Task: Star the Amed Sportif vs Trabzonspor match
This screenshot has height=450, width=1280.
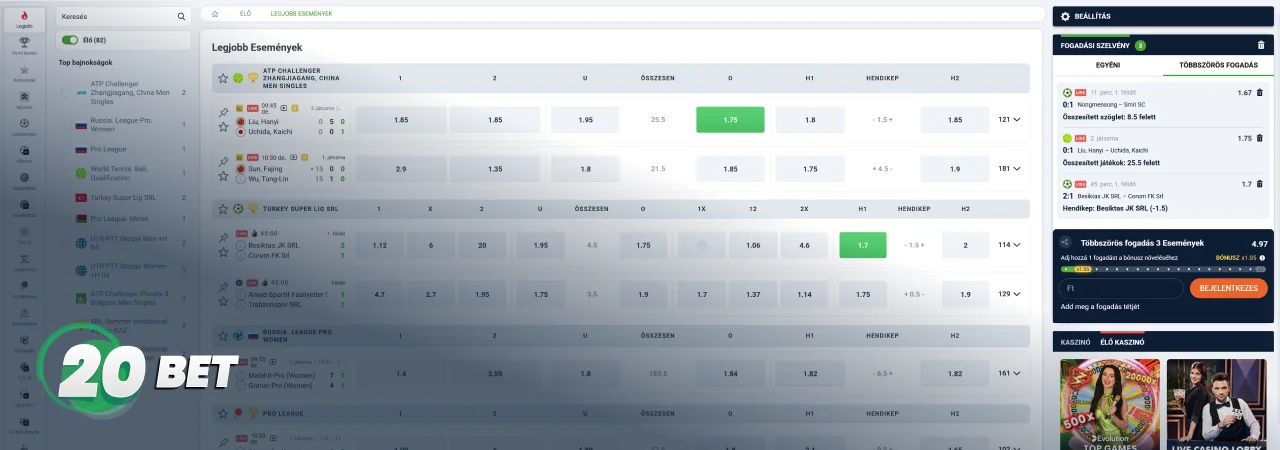Action: click(x=223, y=303)
